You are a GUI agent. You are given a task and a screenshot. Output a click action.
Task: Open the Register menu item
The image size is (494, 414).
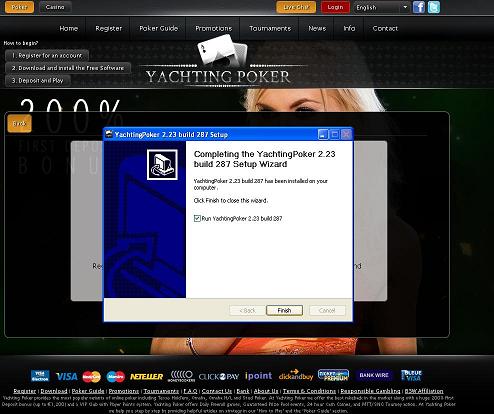coord(109,28)
